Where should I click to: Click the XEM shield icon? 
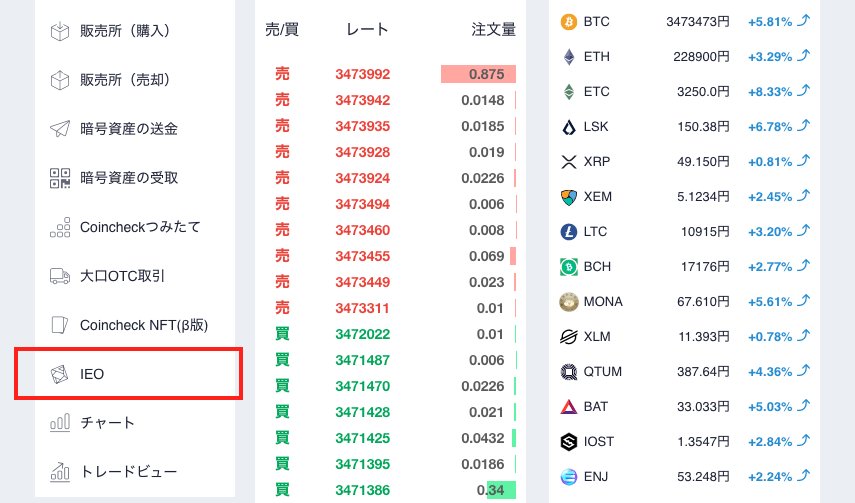569,197
